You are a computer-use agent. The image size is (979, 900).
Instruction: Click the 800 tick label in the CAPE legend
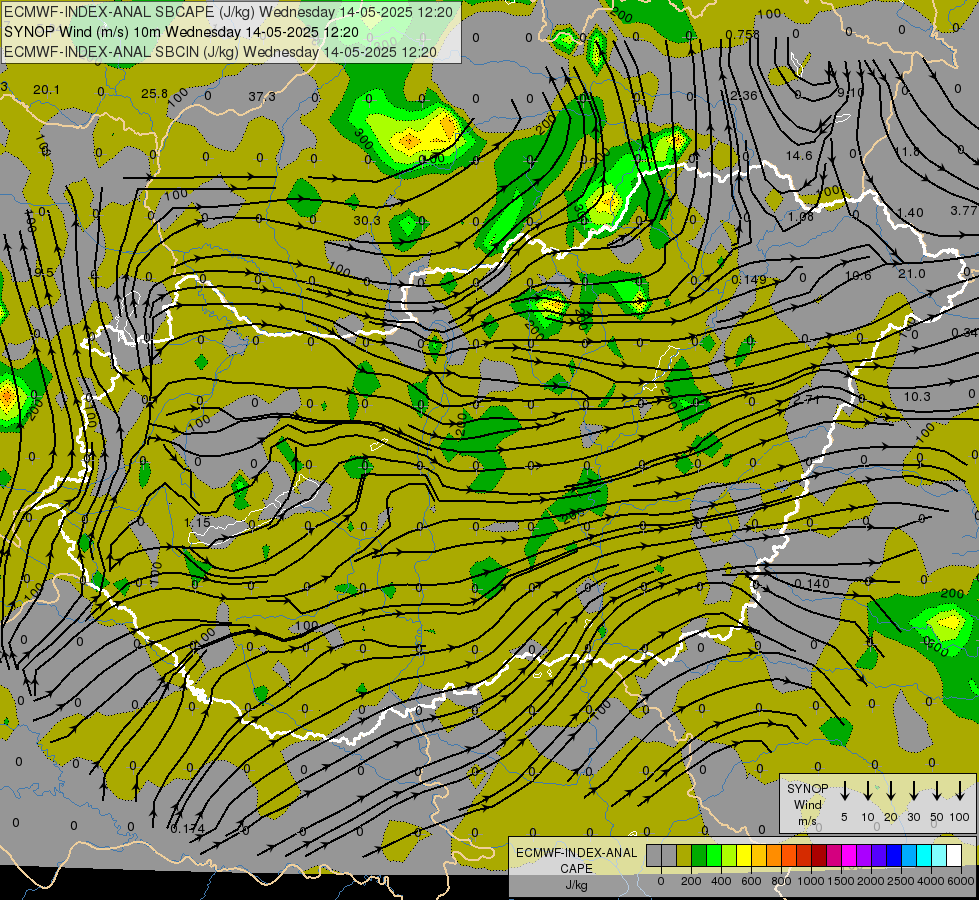(781, 881)
